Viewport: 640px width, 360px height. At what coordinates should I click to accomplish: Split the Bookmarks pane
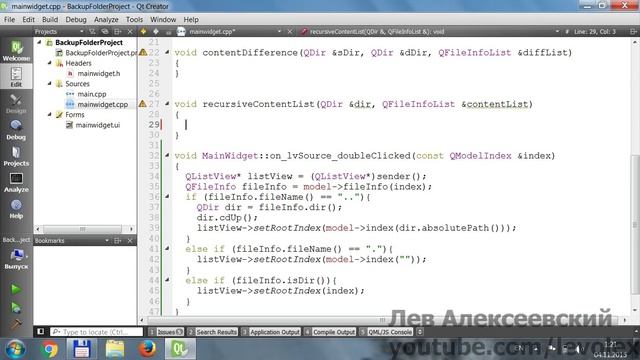click(118, 240)
